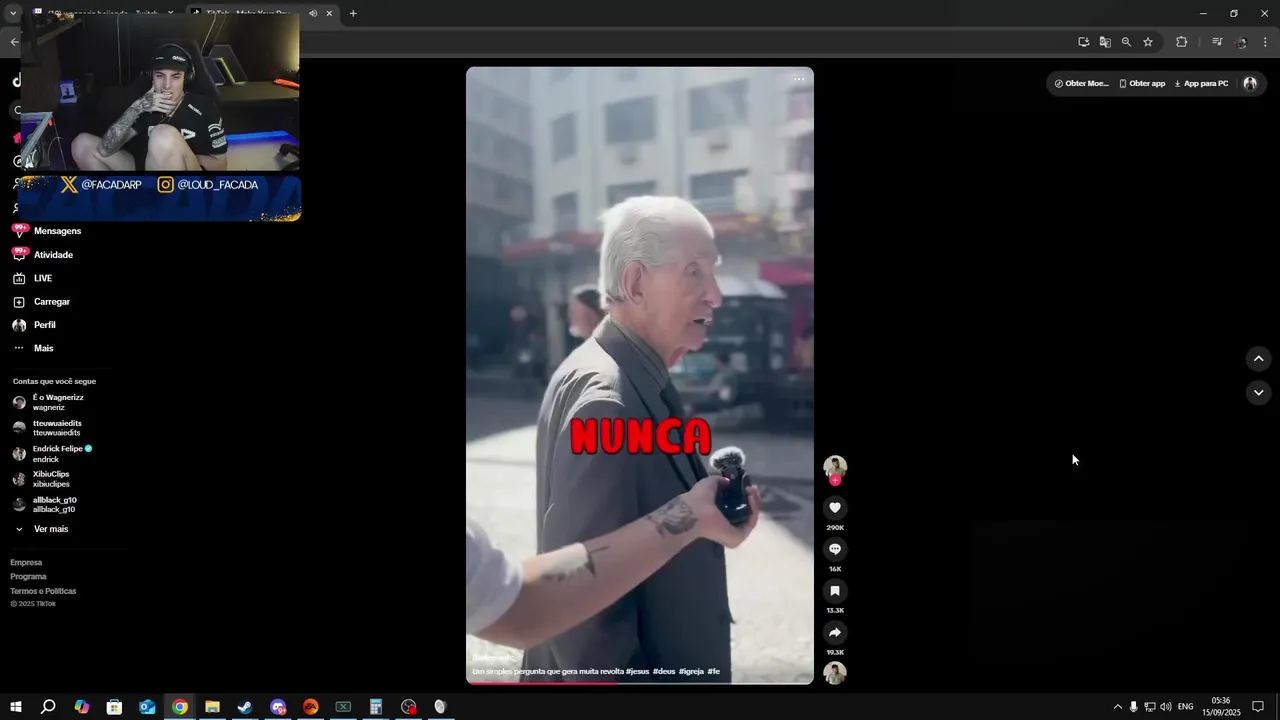Click the Empresa footer link
This screenshot has height=720, width=1280.
pyautogui.click(x=26, y=563)
